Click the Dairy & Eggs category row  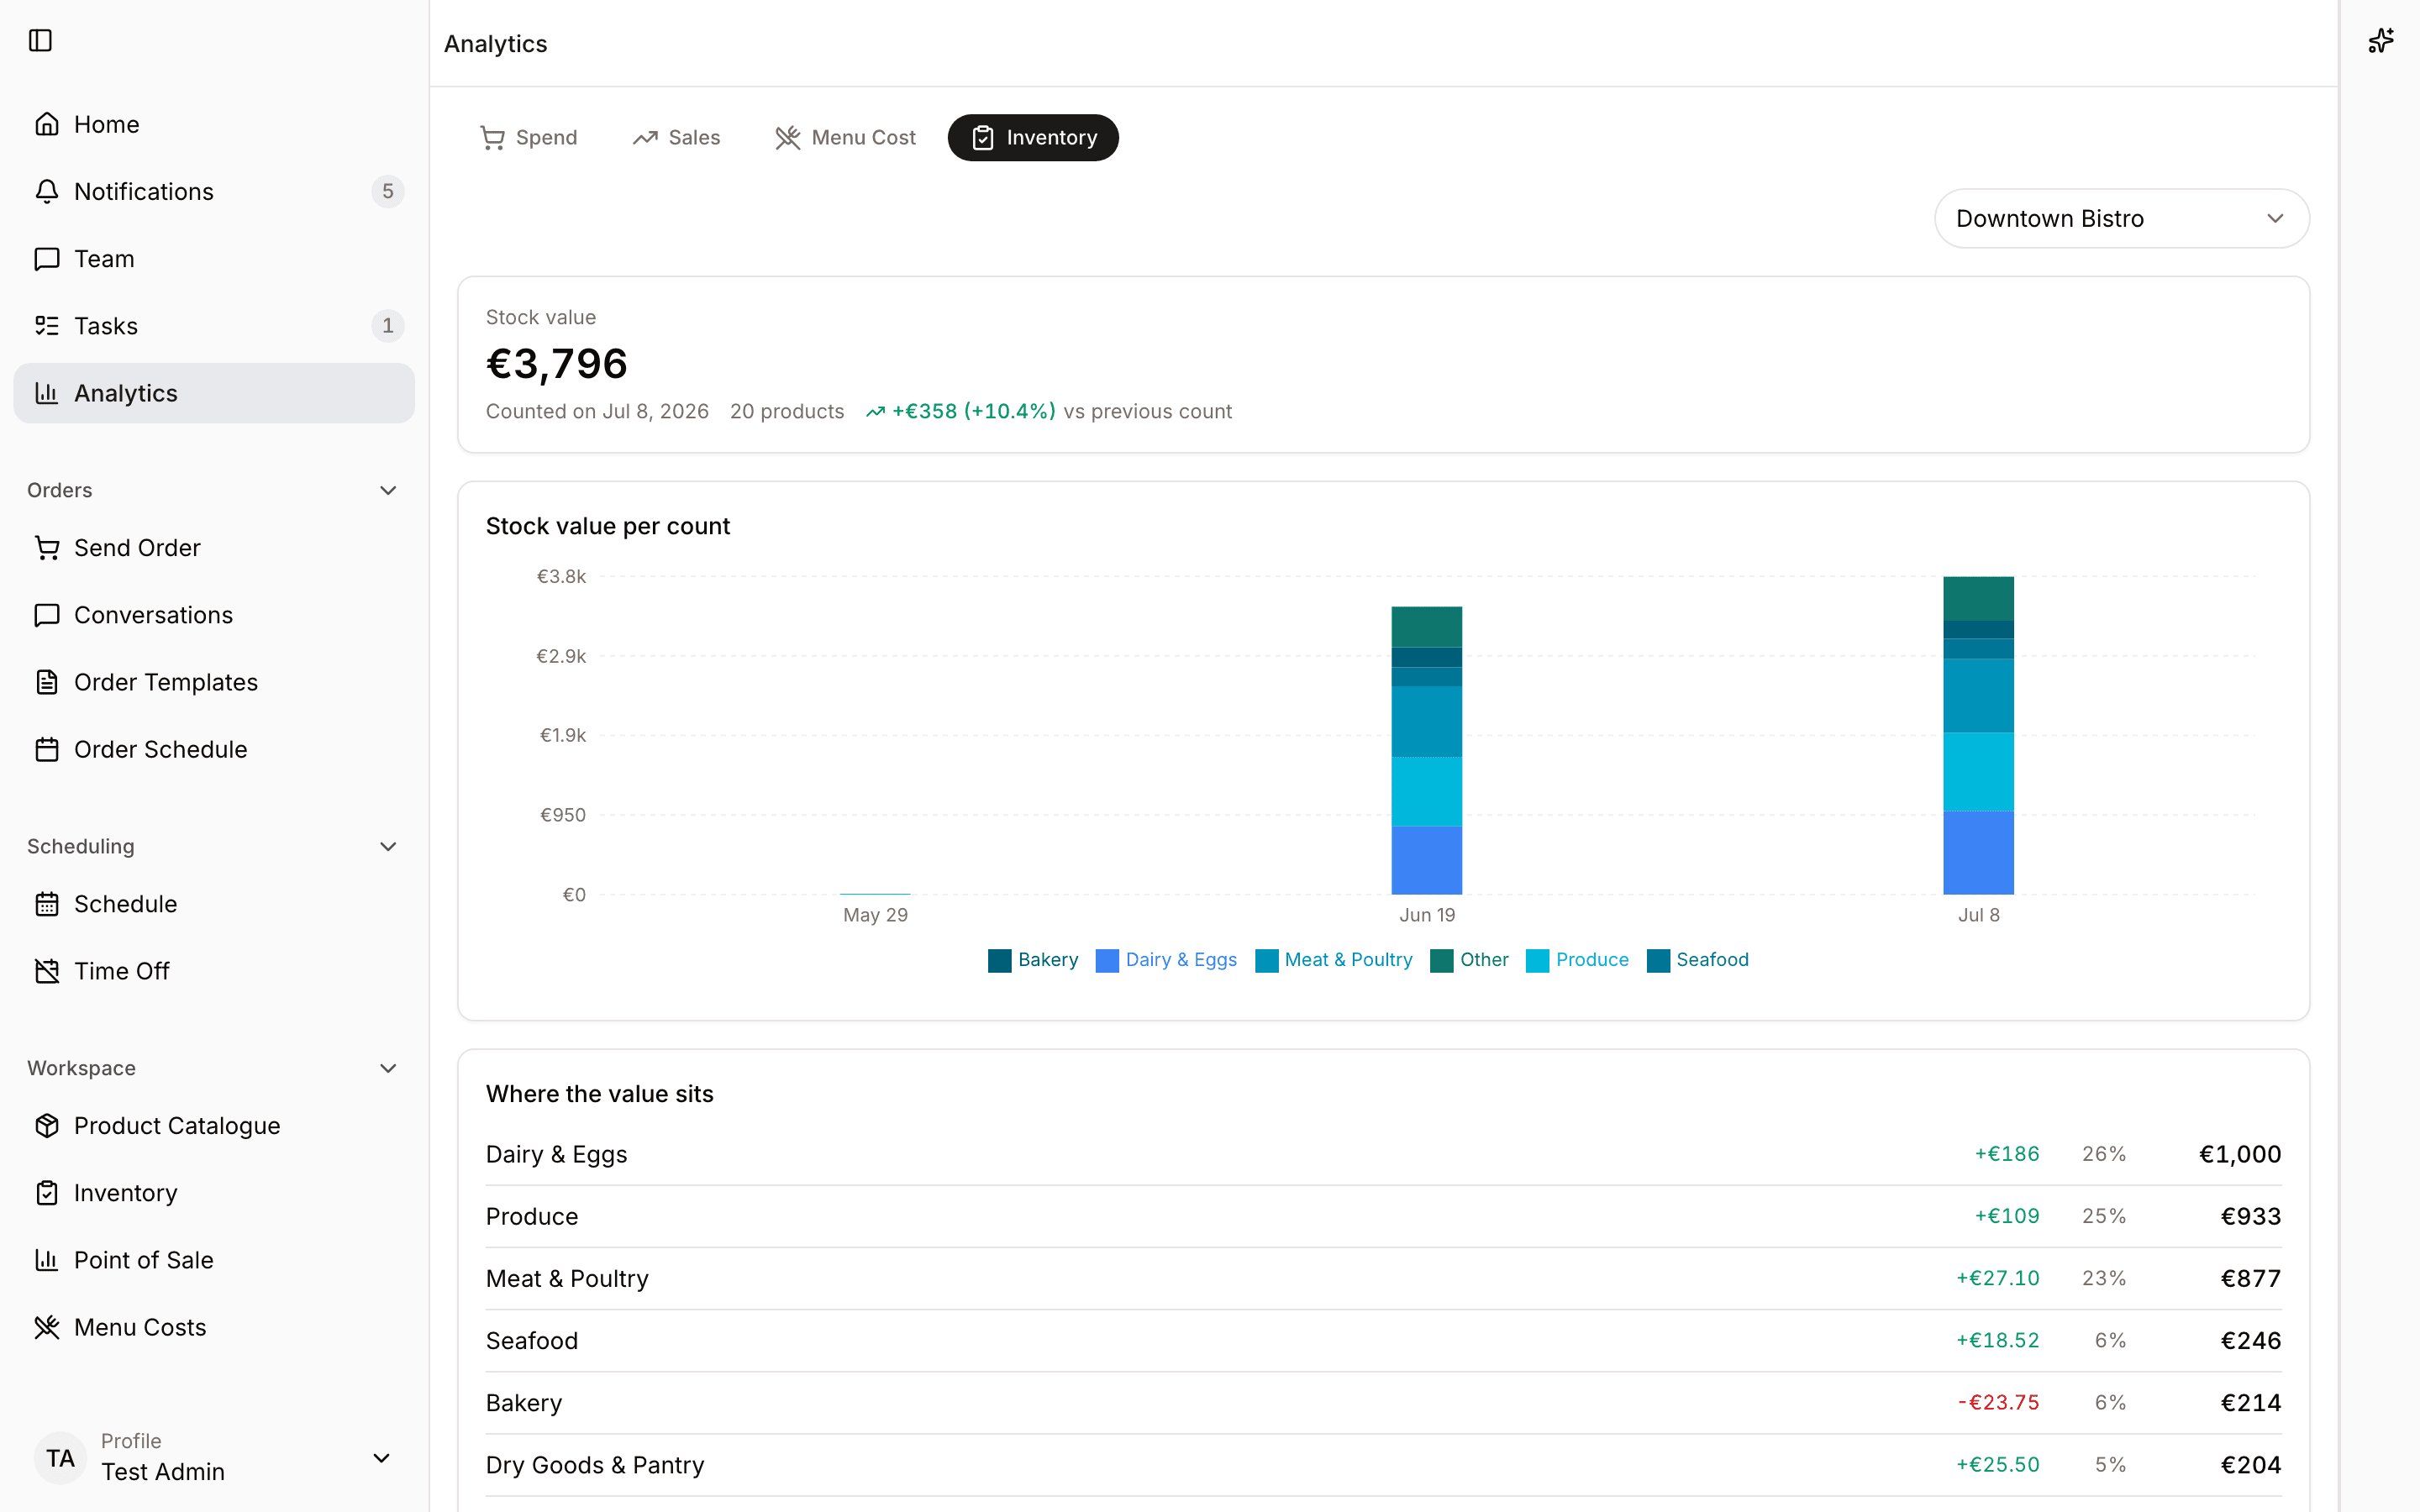[x=1383, y=1154]
